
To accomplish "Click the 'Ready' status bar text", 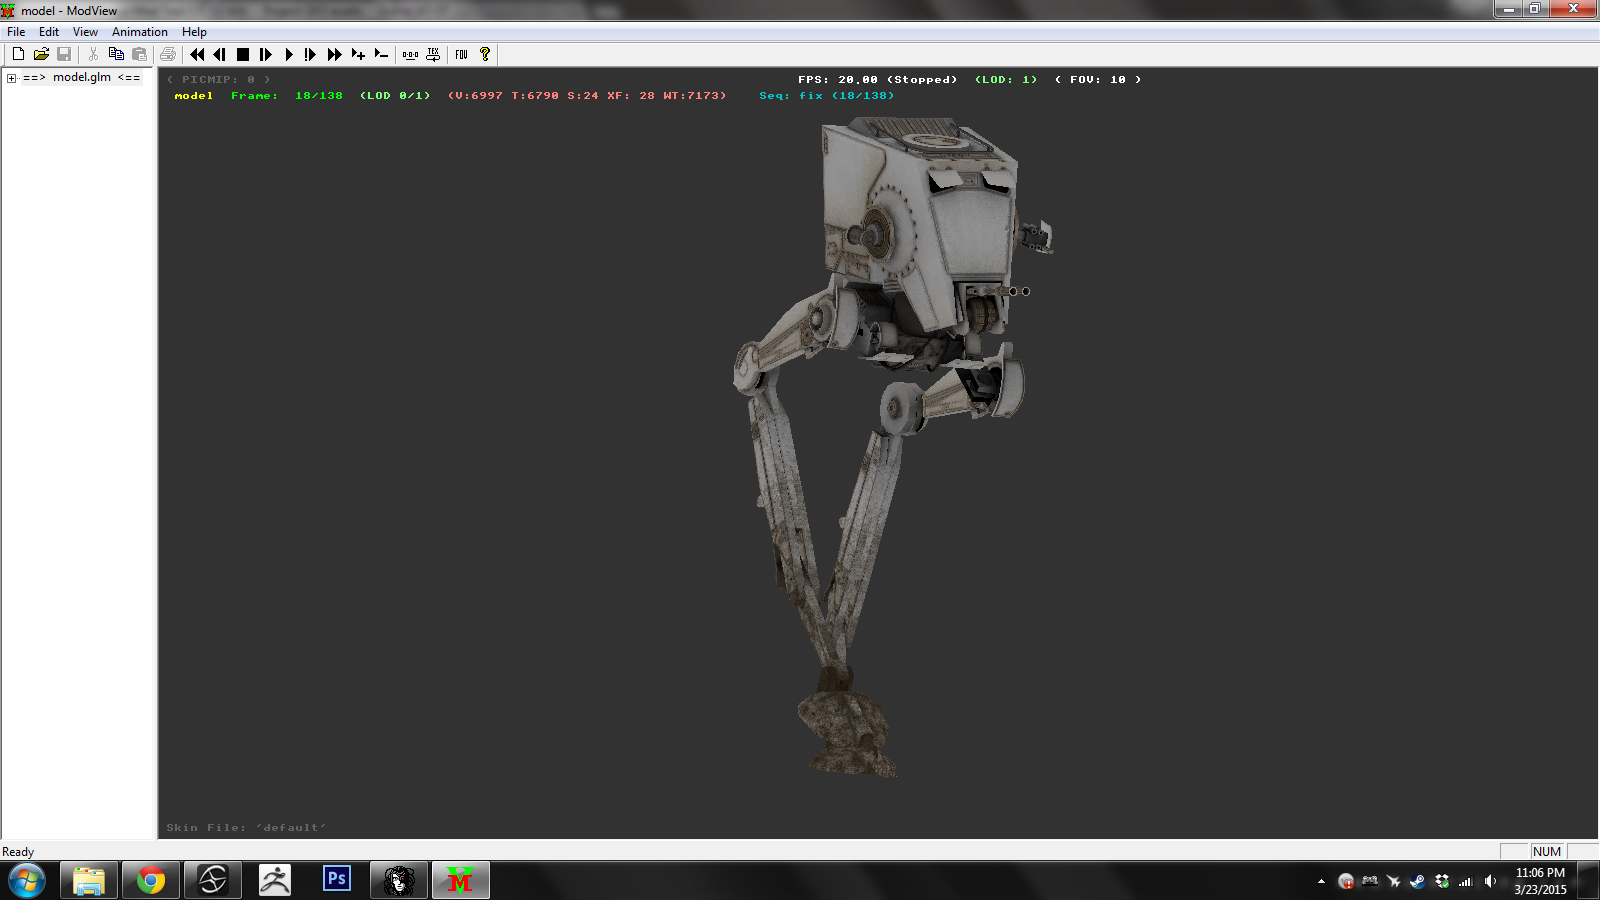I will (x=18, y=852).
